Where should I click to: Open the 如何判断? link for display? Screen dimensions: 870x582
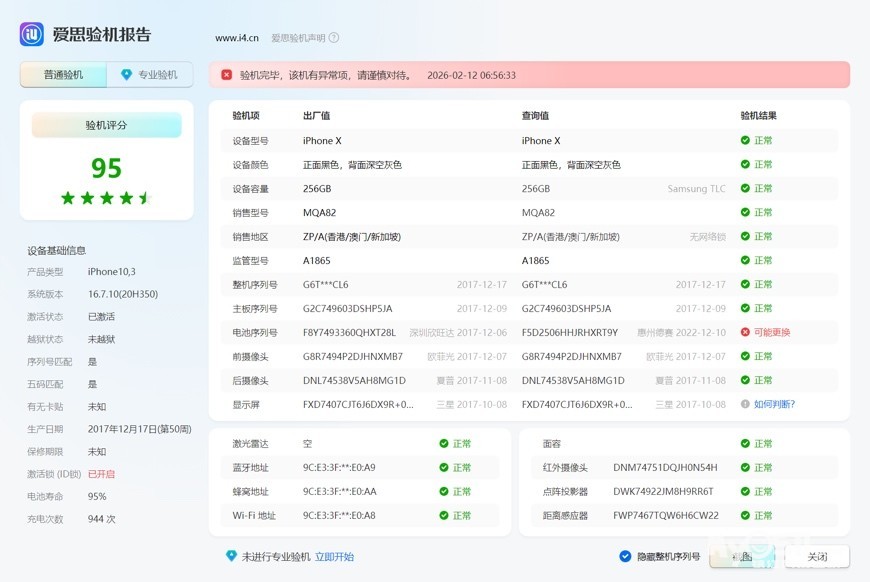tap(774, 404)
